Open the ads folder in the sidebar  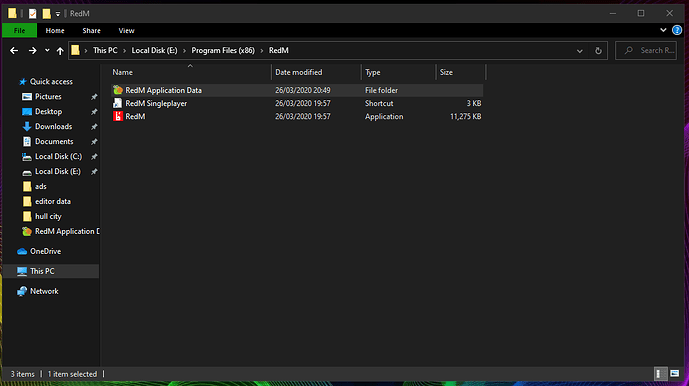click(x=40, y=186)
